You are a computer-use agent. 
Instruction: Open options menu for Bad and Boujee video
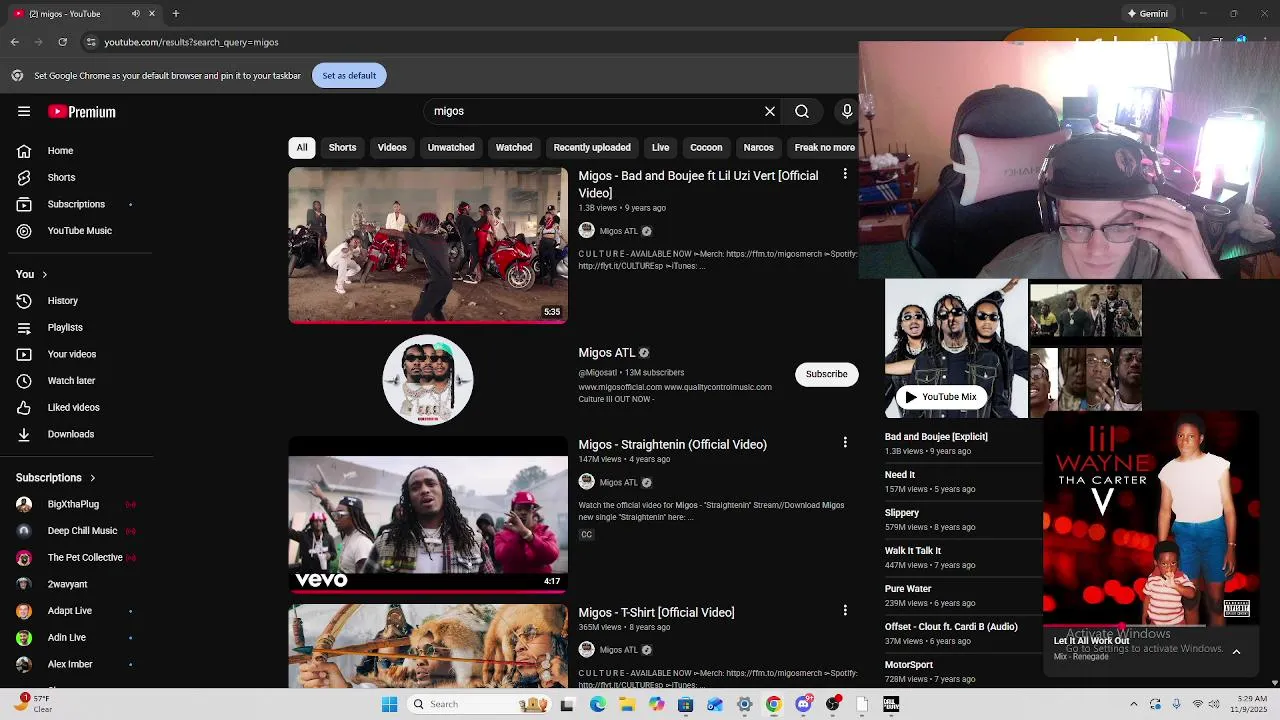[x=845, y=174]
